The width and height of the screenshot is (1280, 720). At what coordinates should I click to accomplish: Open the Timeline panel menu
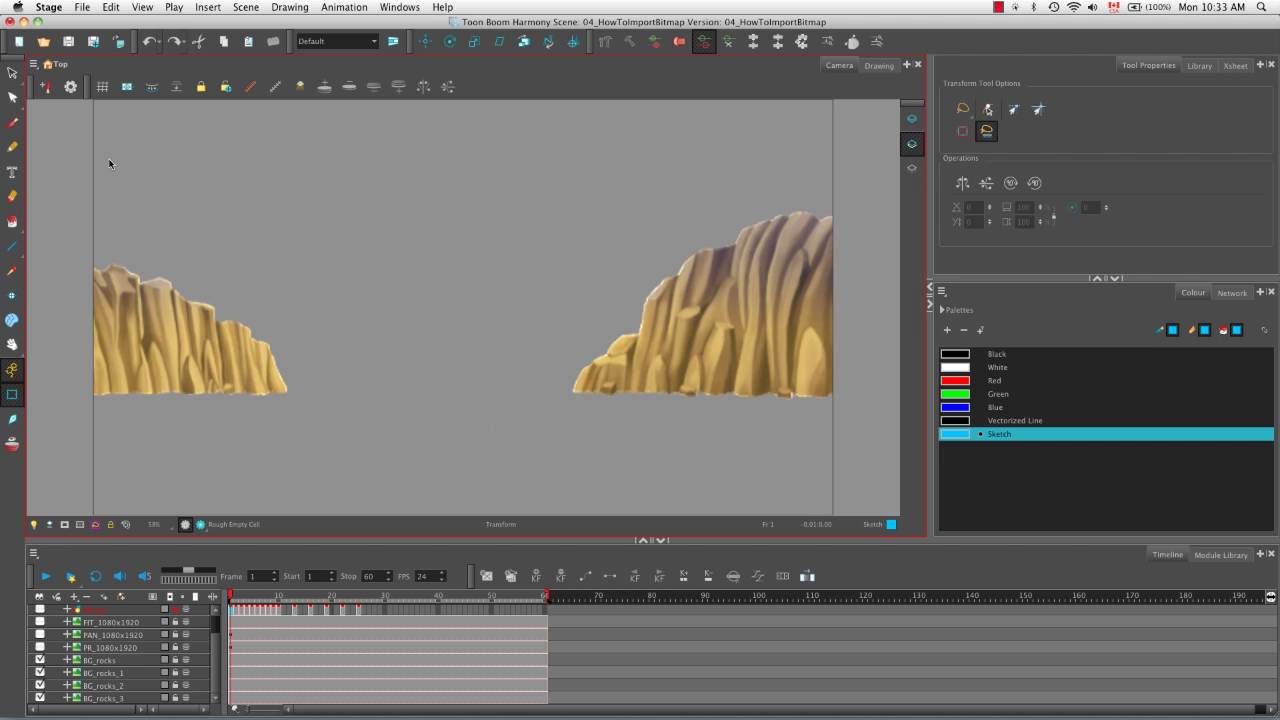[33, 553]
